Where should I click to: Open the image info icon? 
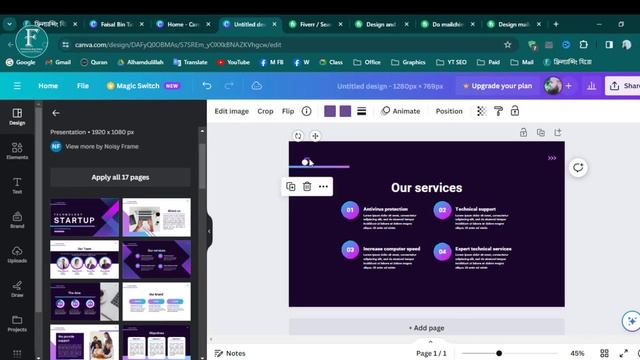click(307, 111)
